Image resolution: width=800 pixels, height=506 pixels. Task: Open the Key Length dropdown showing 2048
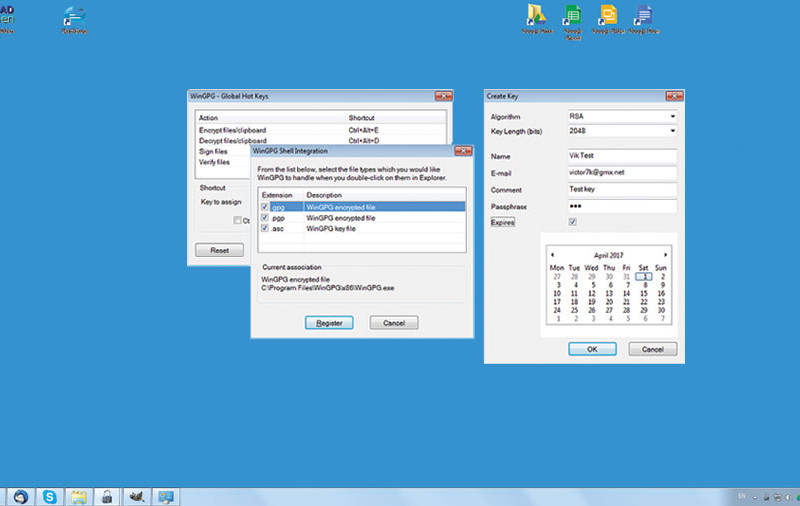(x=622, y=131)
